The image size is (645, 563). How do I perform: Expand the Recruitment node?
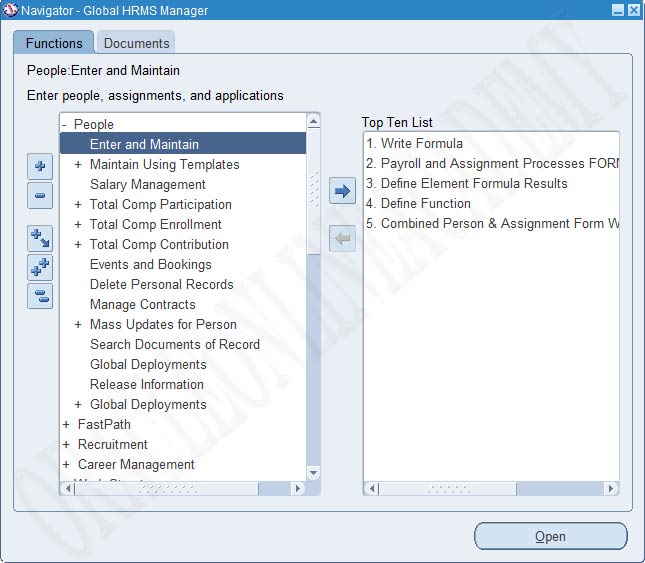66,445
